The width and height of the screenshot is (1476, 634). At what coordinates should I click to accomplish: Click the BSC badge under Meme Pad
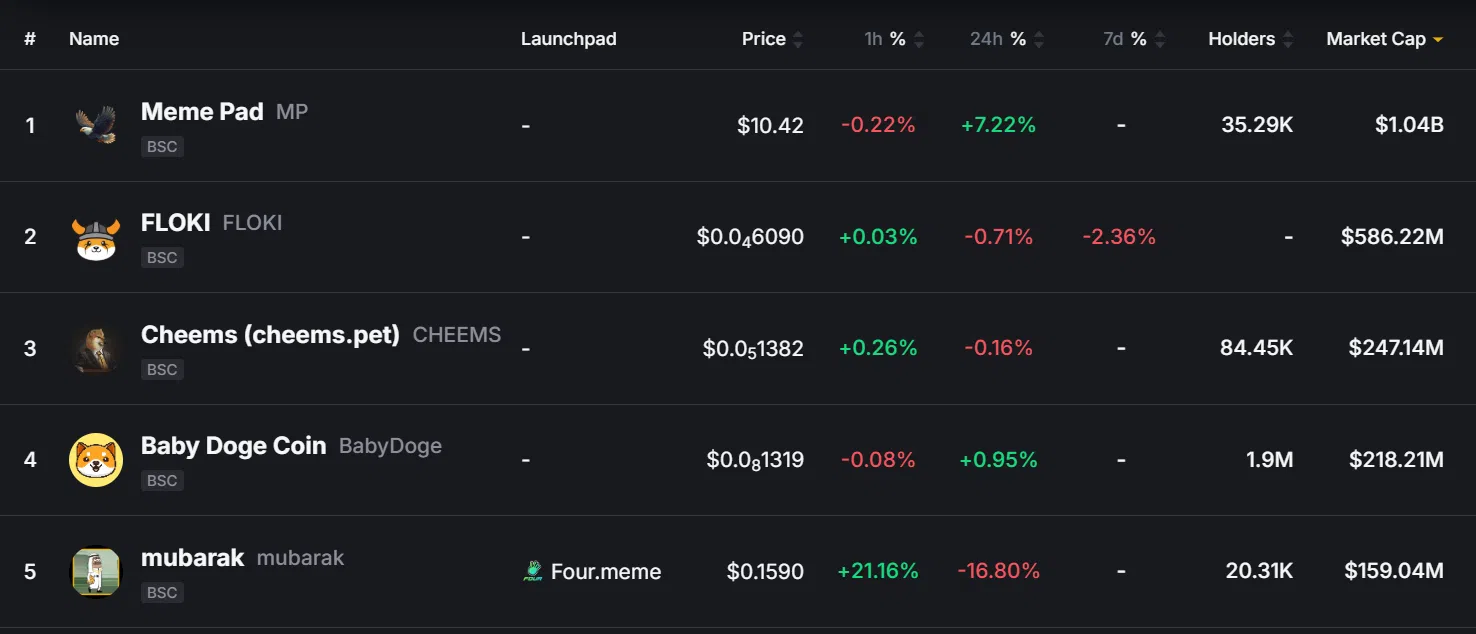162,147
